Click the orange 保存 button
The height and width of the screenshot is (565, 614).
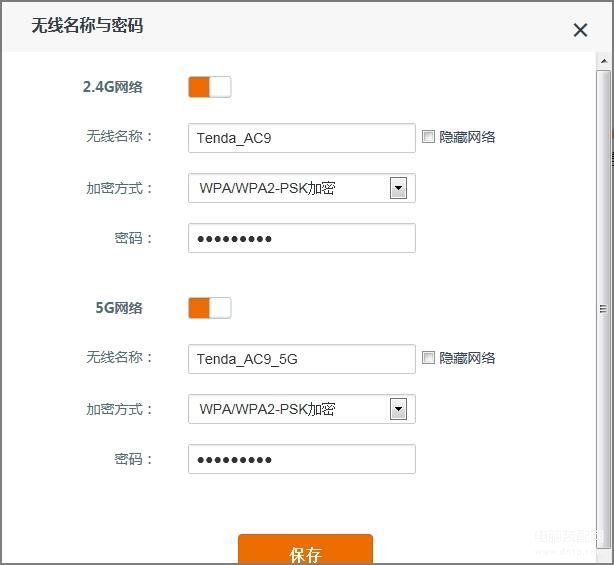pyautogui.click(x=305, y=549)
